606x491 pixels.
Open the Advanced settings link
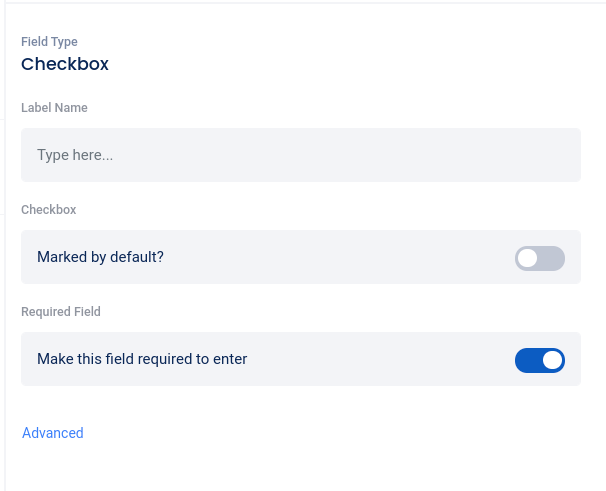point(53,433)
